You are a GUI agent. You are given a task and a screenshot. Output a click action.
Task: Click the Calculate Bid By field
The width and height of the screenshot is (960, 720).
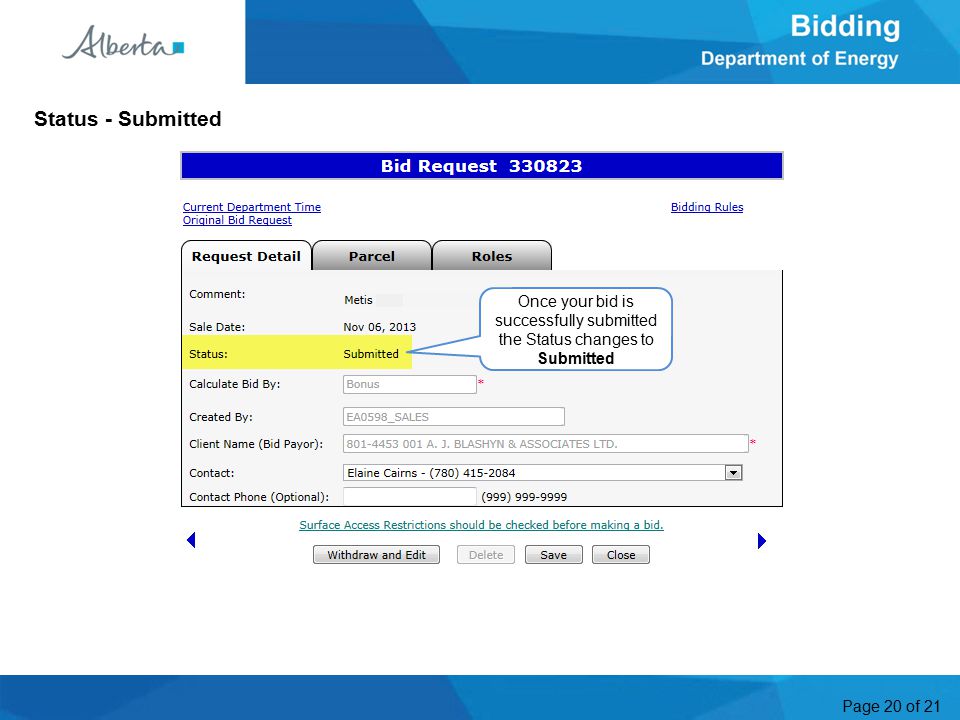tap(410, 384)
